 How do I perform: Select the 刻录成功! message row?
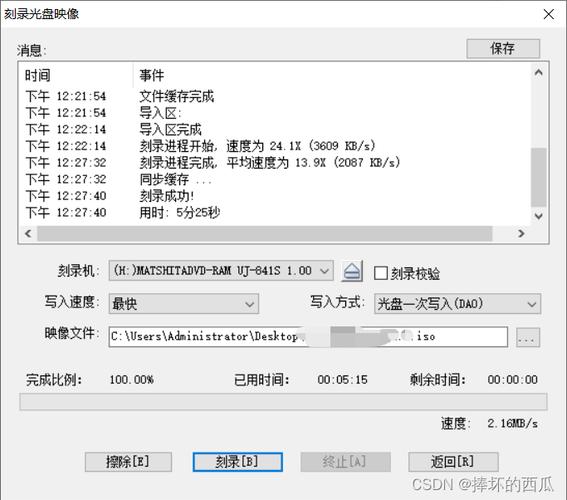point(275,196)
